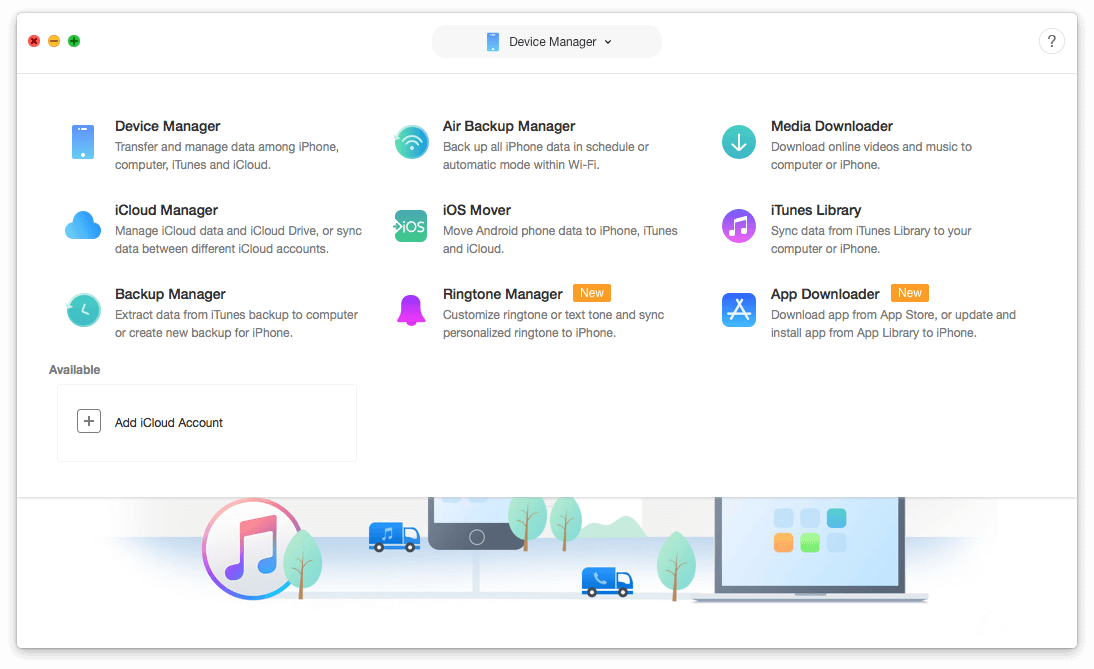The image size is (1094, 669).
Task: Open help with the question mark button
Action: (1051, 41)
